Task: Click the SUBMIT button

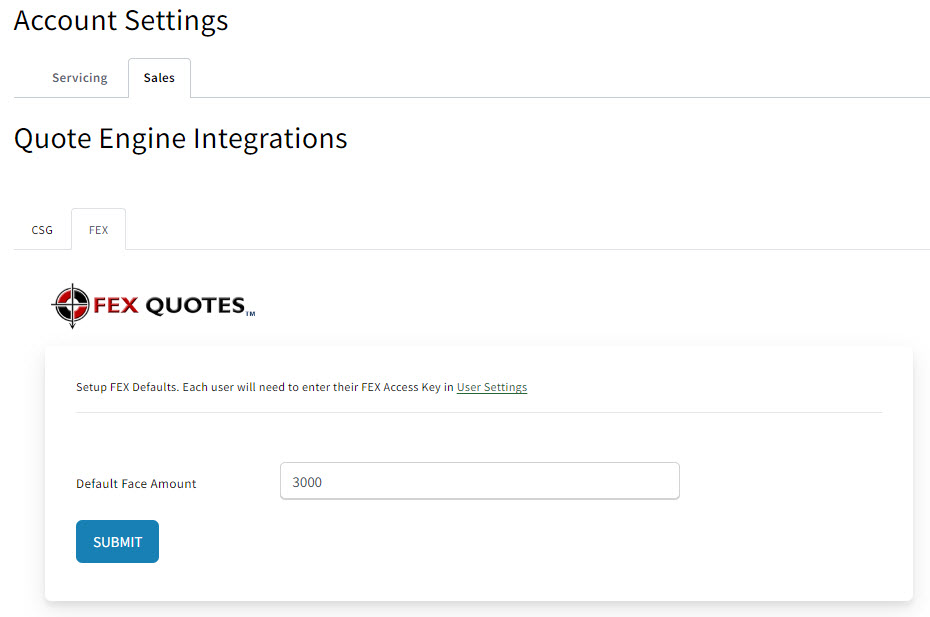Action: click(117, 542)
